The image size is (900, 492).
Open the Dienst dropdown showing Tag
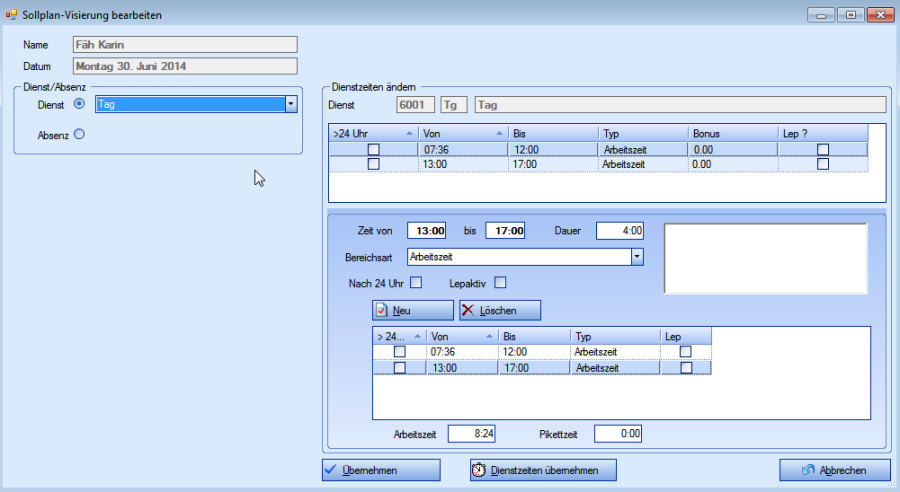(x=290, y=104)
